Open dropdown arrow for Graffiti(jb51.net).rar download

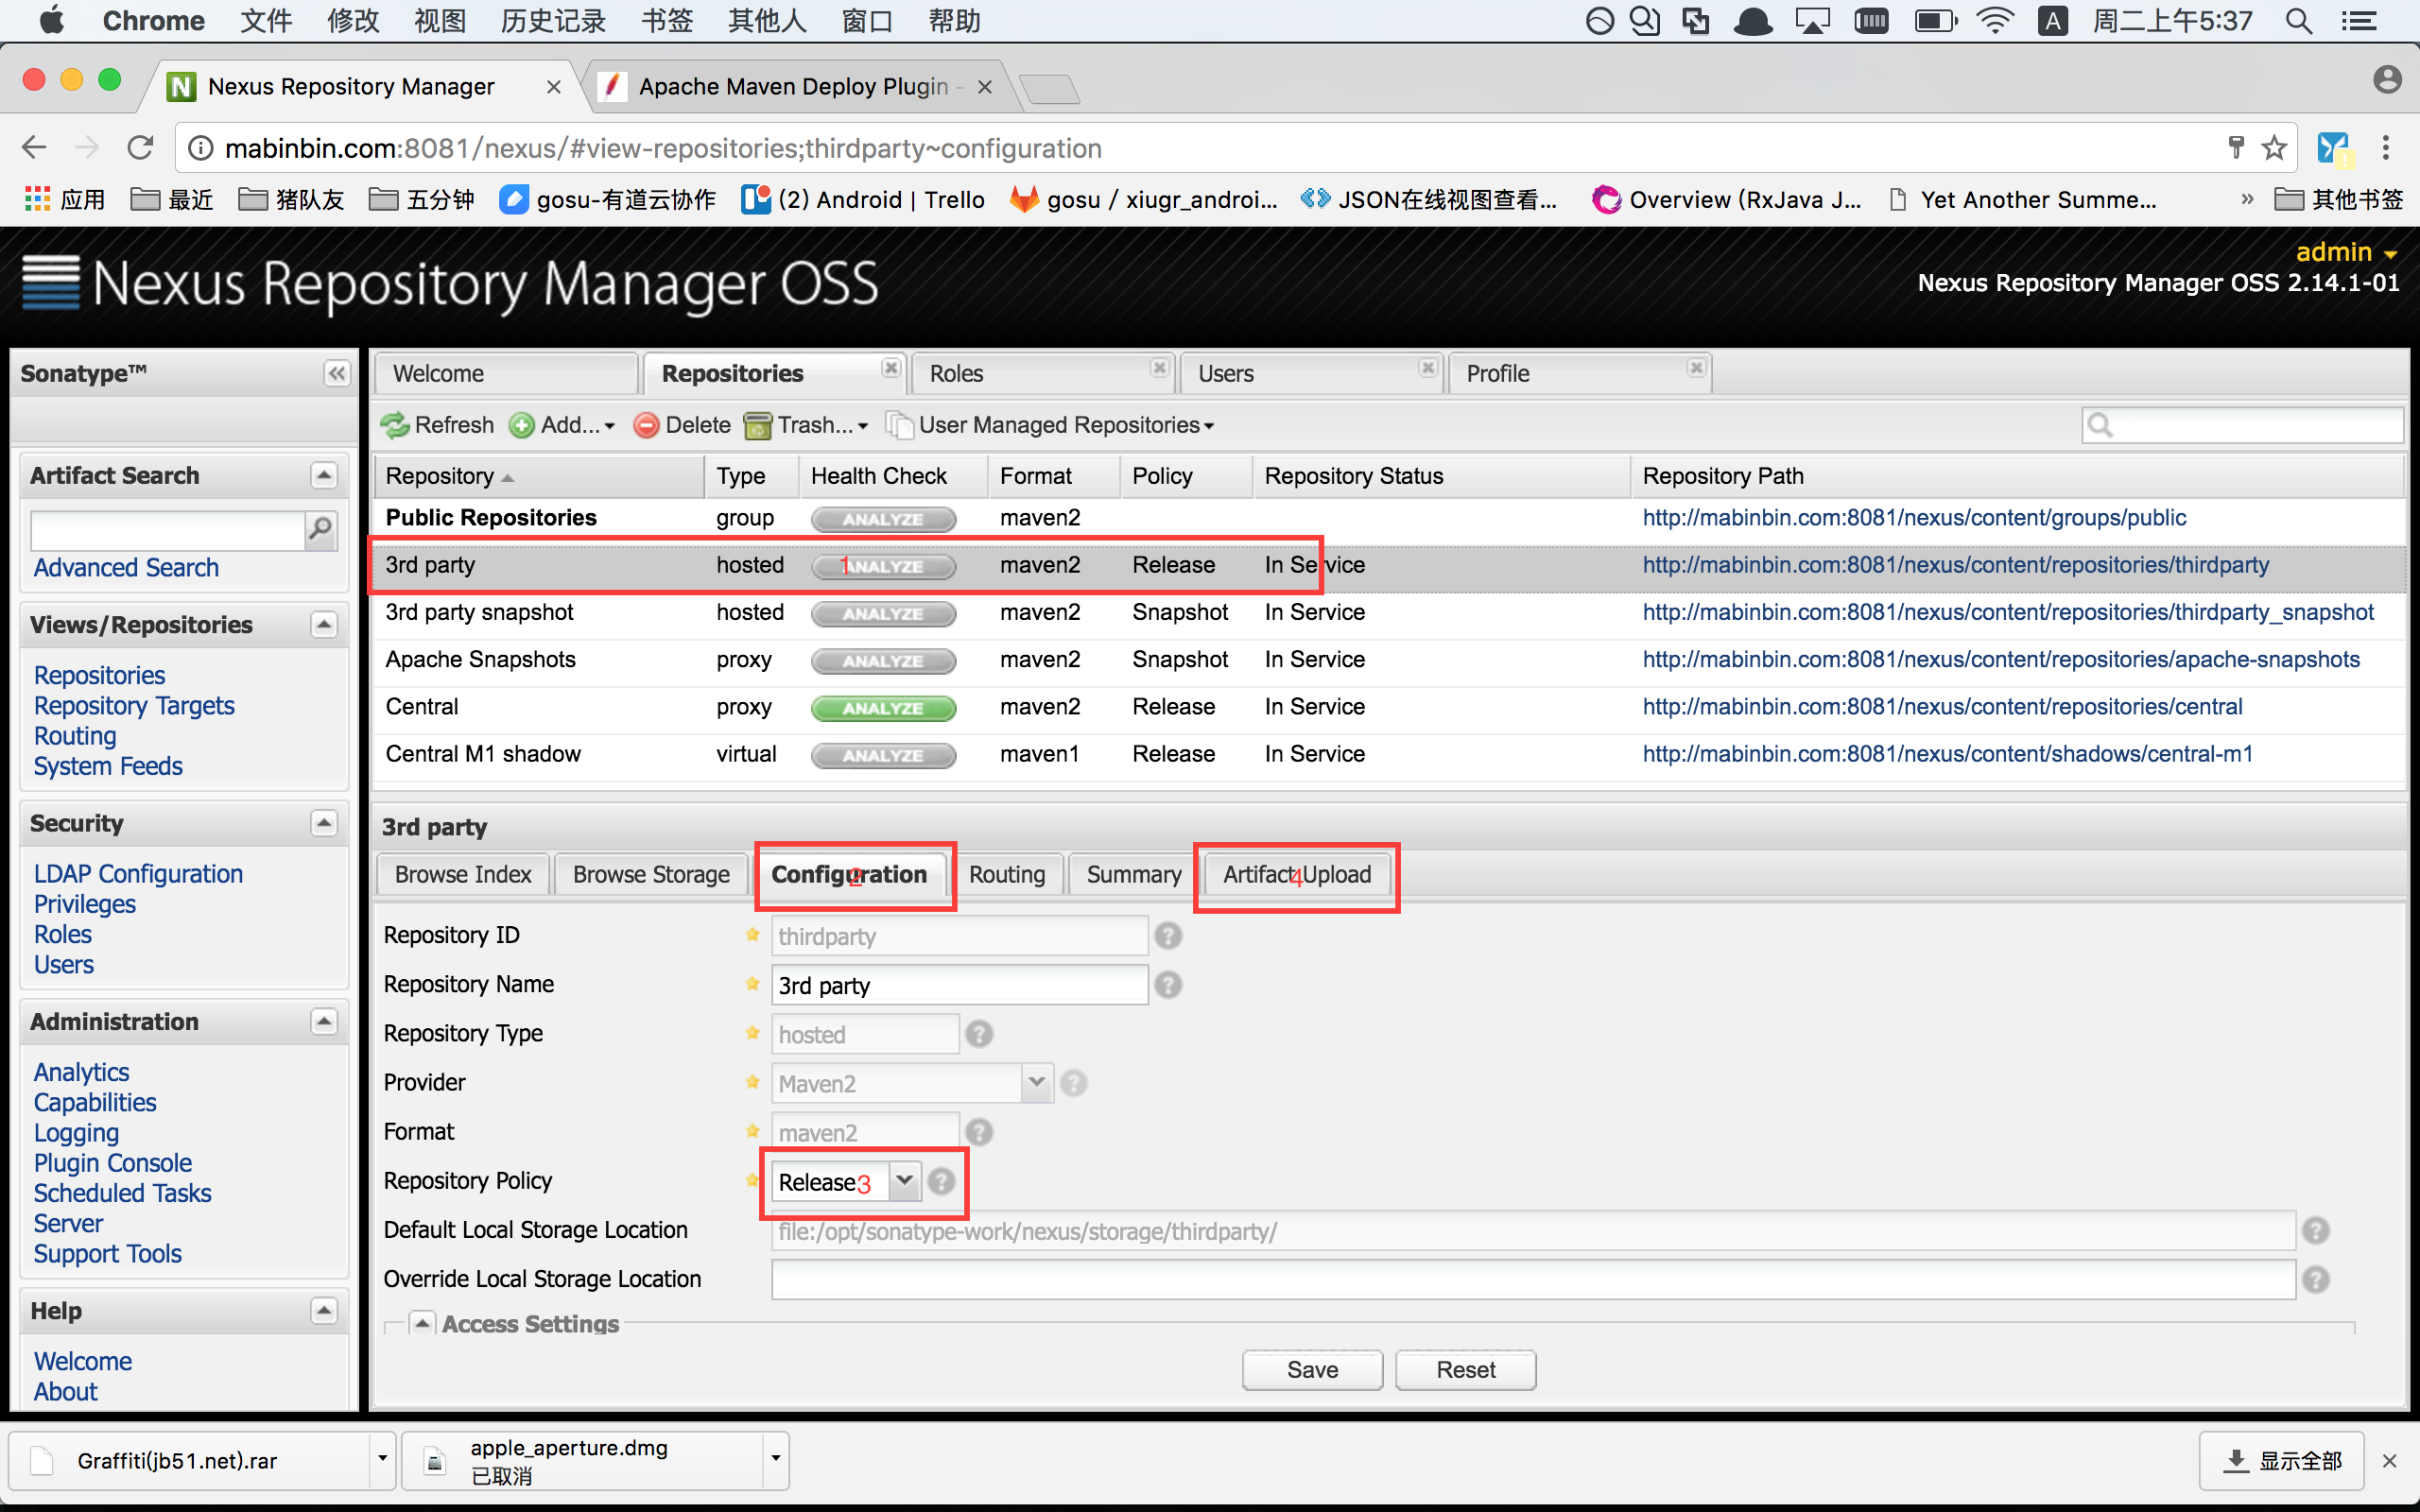point(382,1458)
